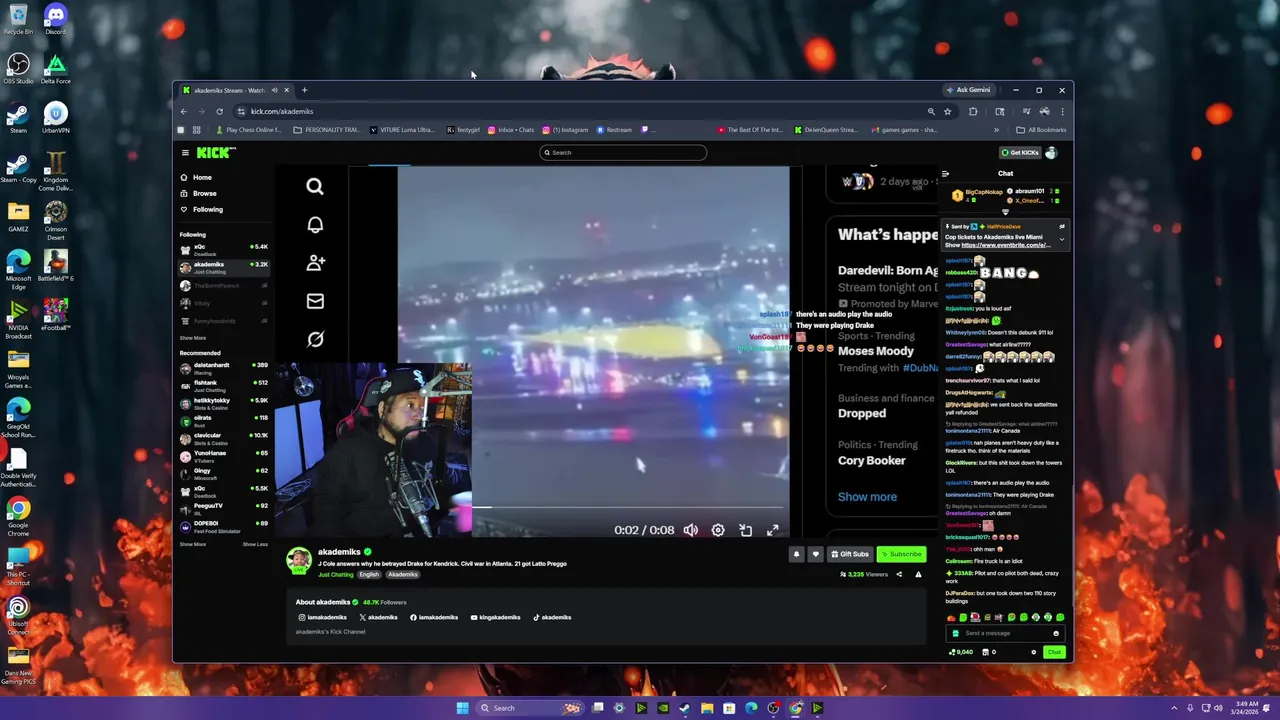Open the Instagram bookmark

pos(566,130)
